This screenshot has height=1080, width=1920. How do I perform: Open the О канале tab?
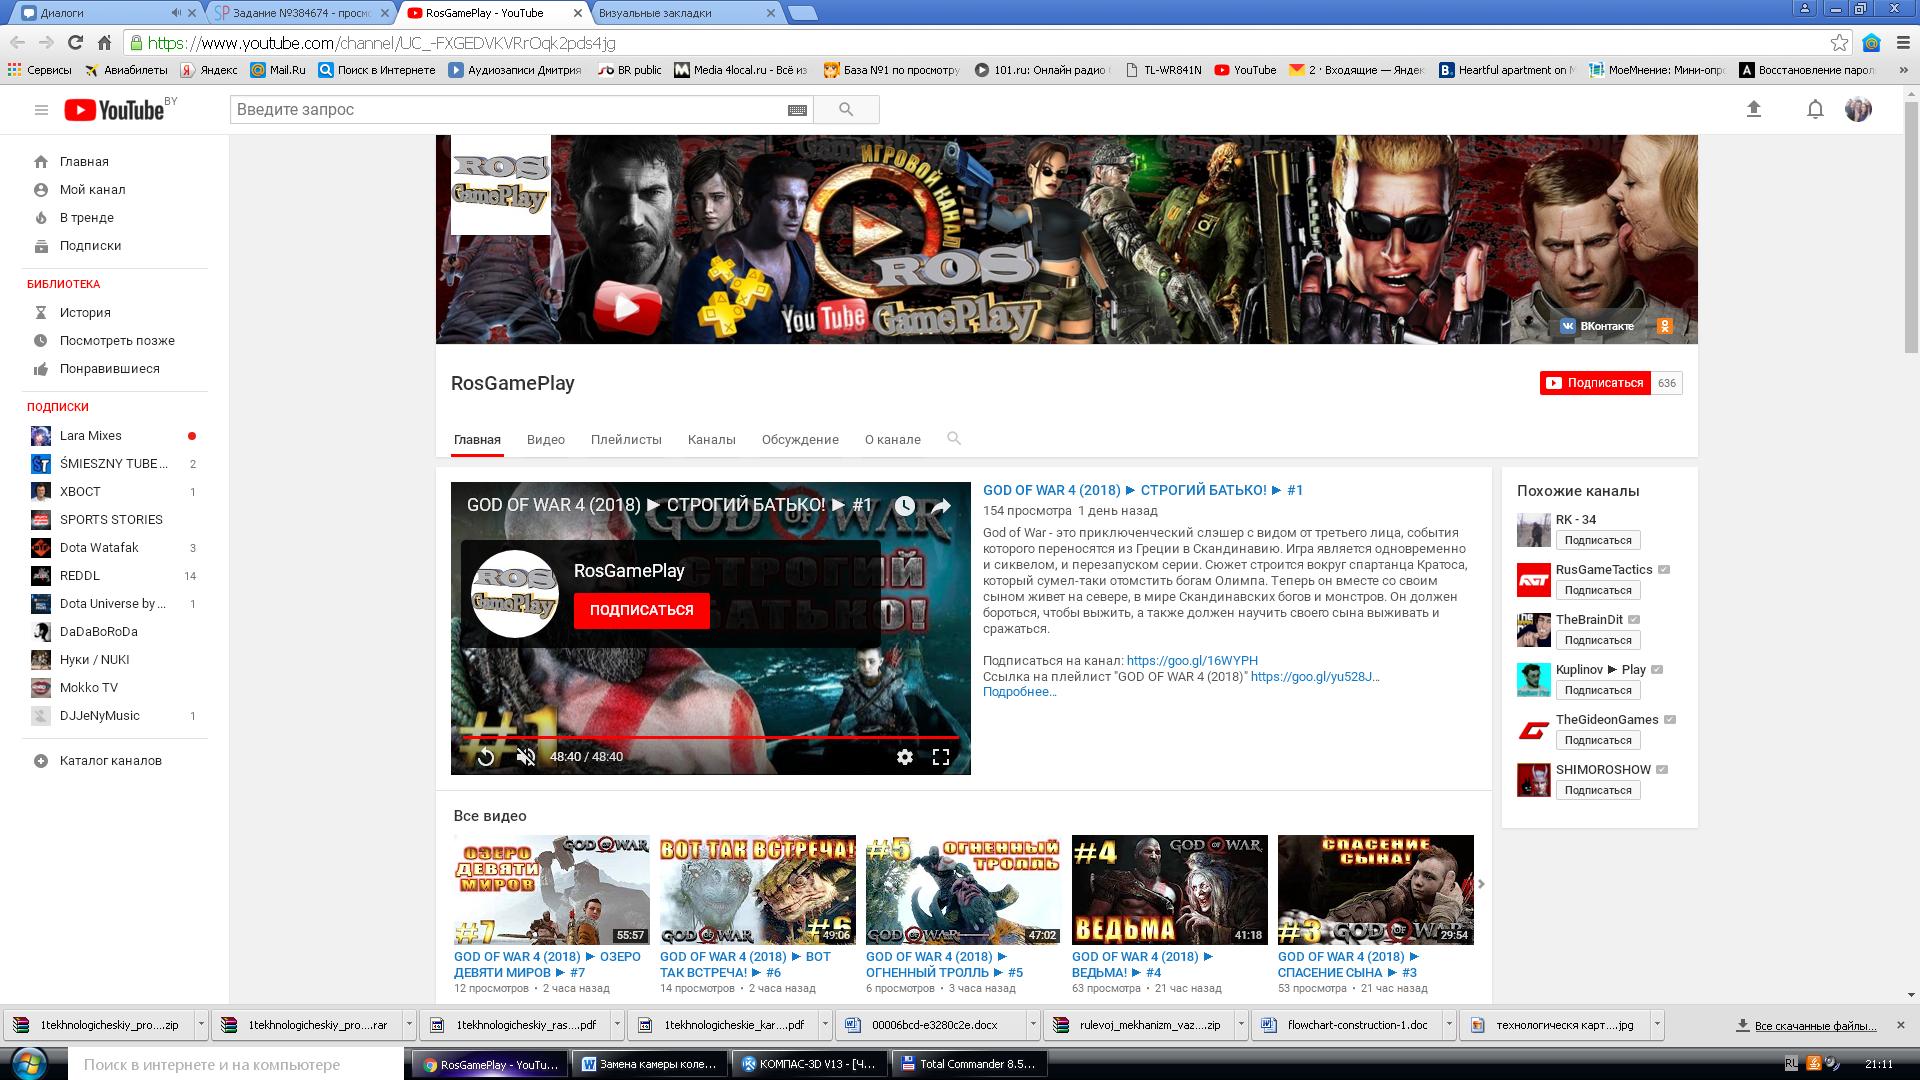[x=892, y=440]
